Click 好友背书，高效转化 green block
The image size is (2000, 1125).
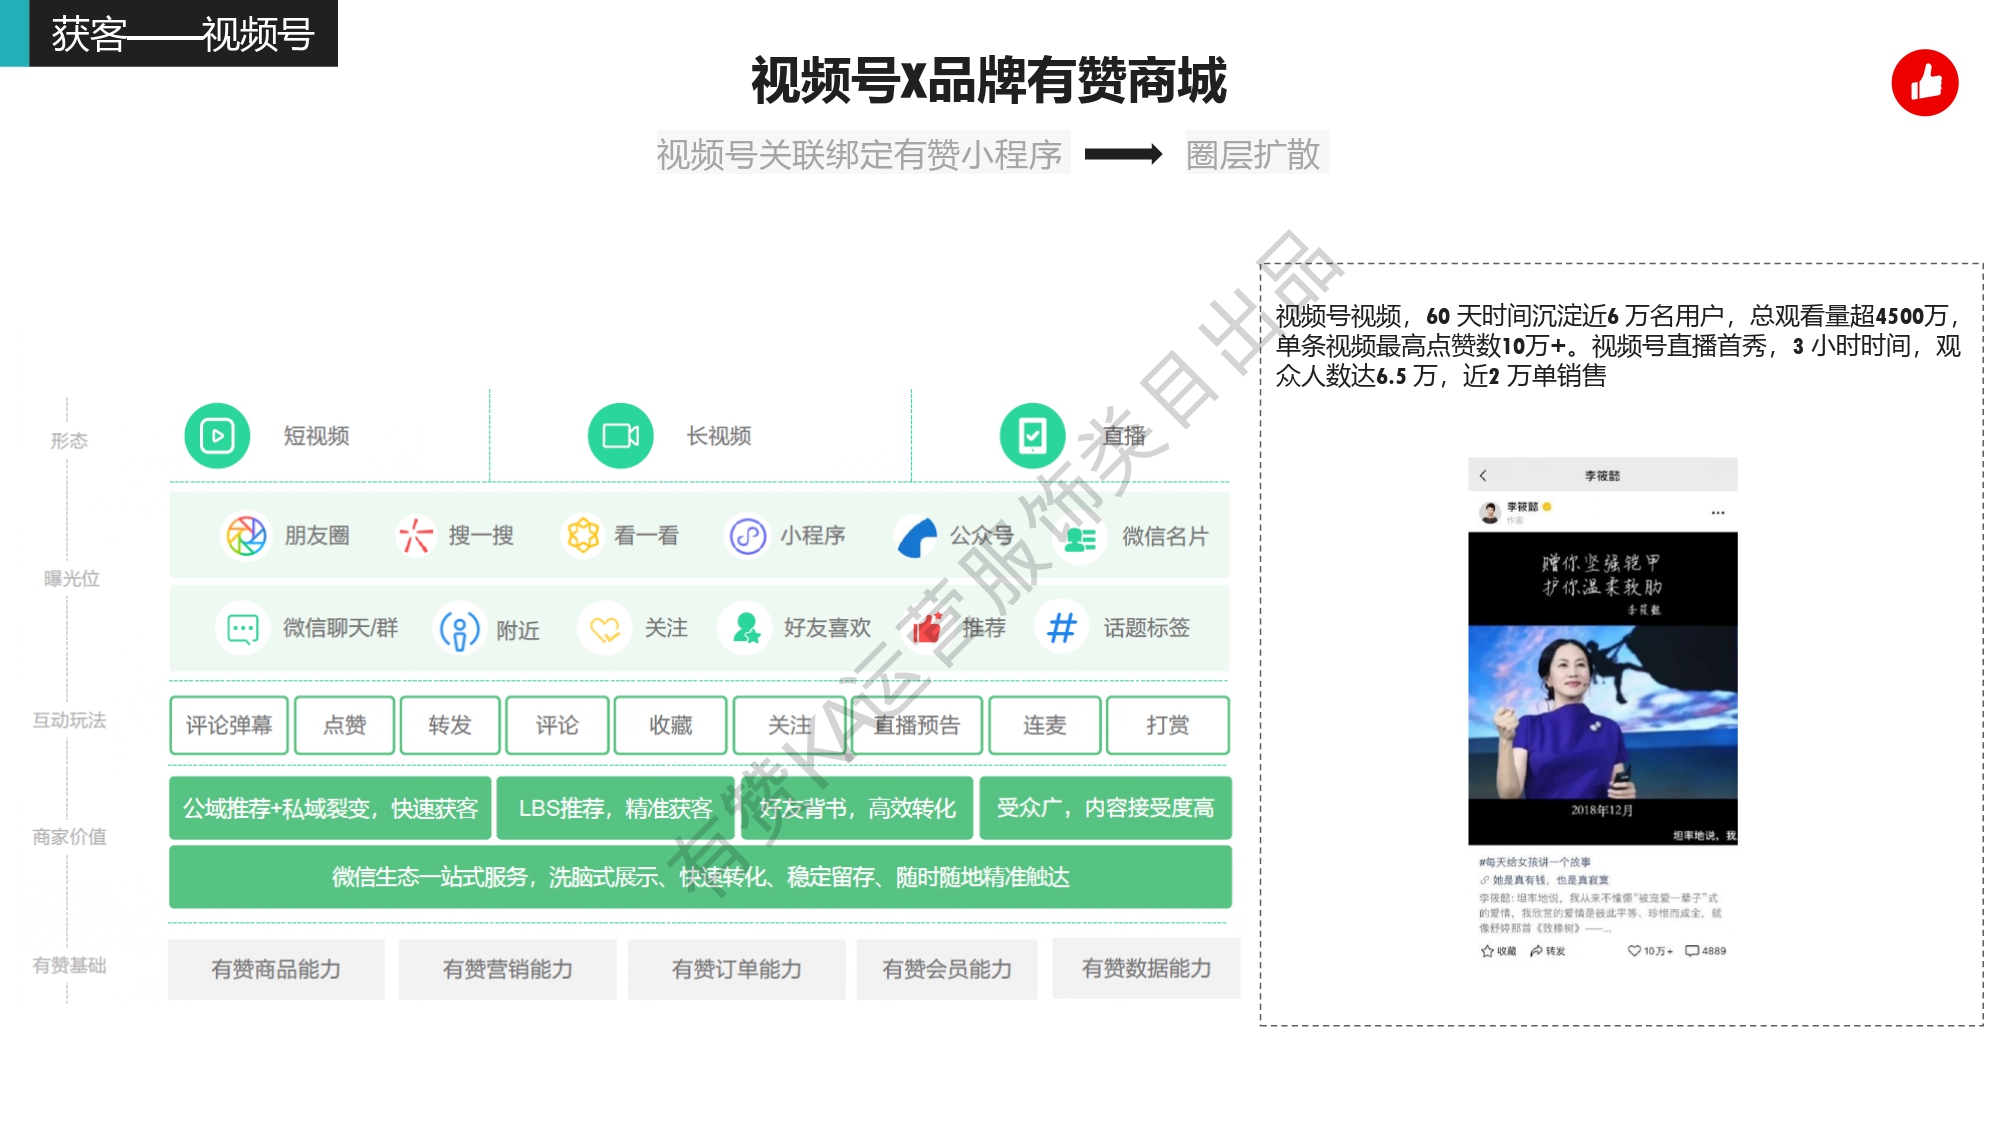pos(857,808)
